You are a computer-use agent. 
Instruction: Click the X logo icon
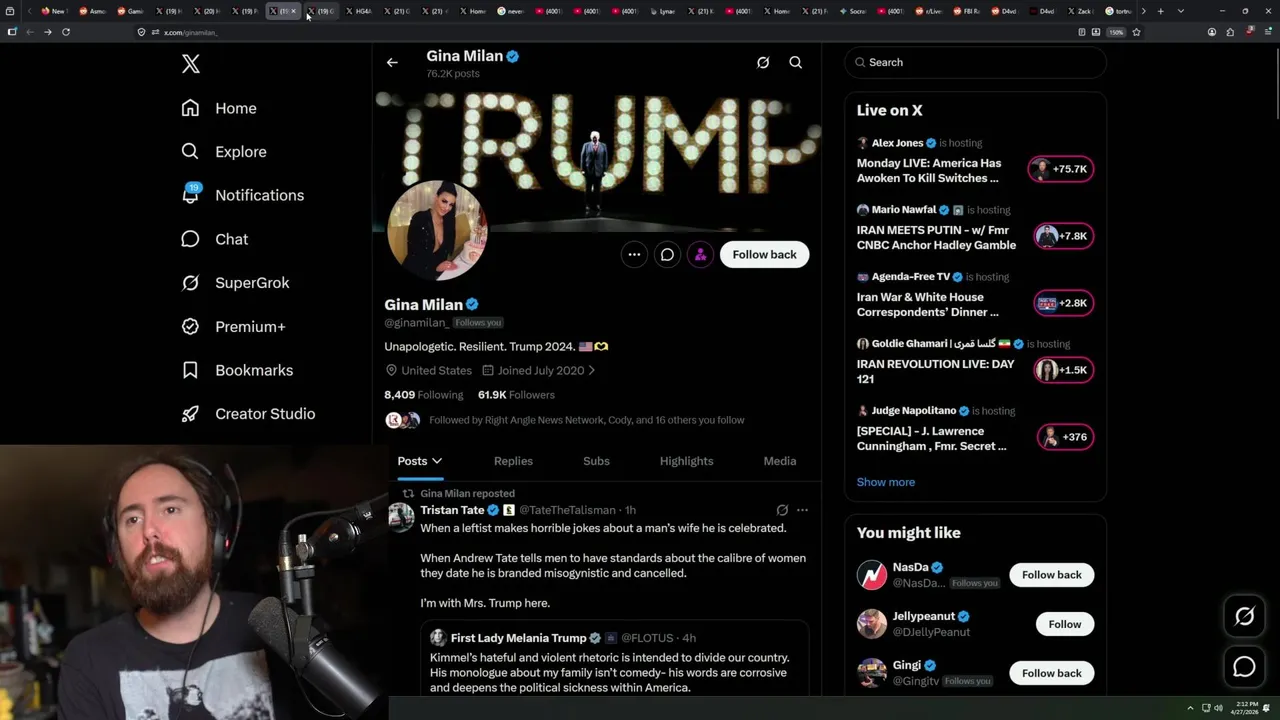point(191,64)
